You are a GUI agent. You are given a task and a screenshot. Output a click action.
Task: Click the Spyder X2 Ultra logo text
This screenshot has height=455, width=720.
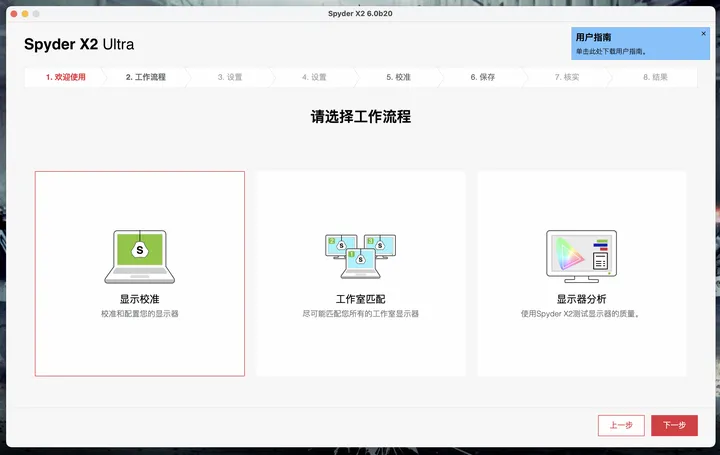pos(79,44)
